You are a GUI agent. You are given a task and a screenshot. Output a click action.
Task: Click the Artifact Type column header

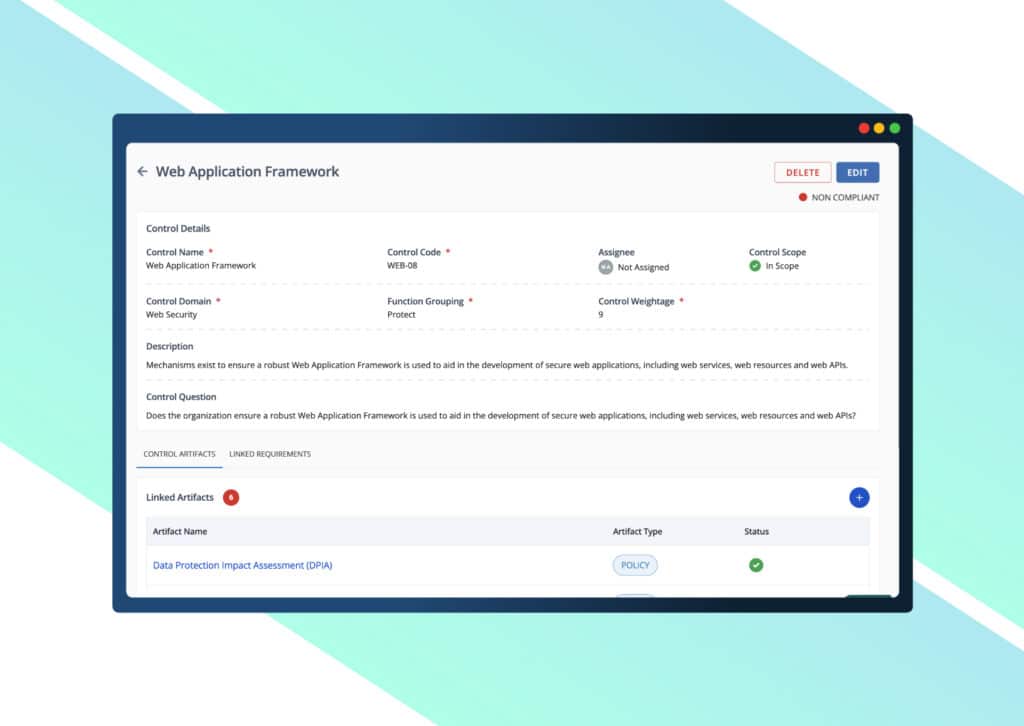tap(637, 531)
